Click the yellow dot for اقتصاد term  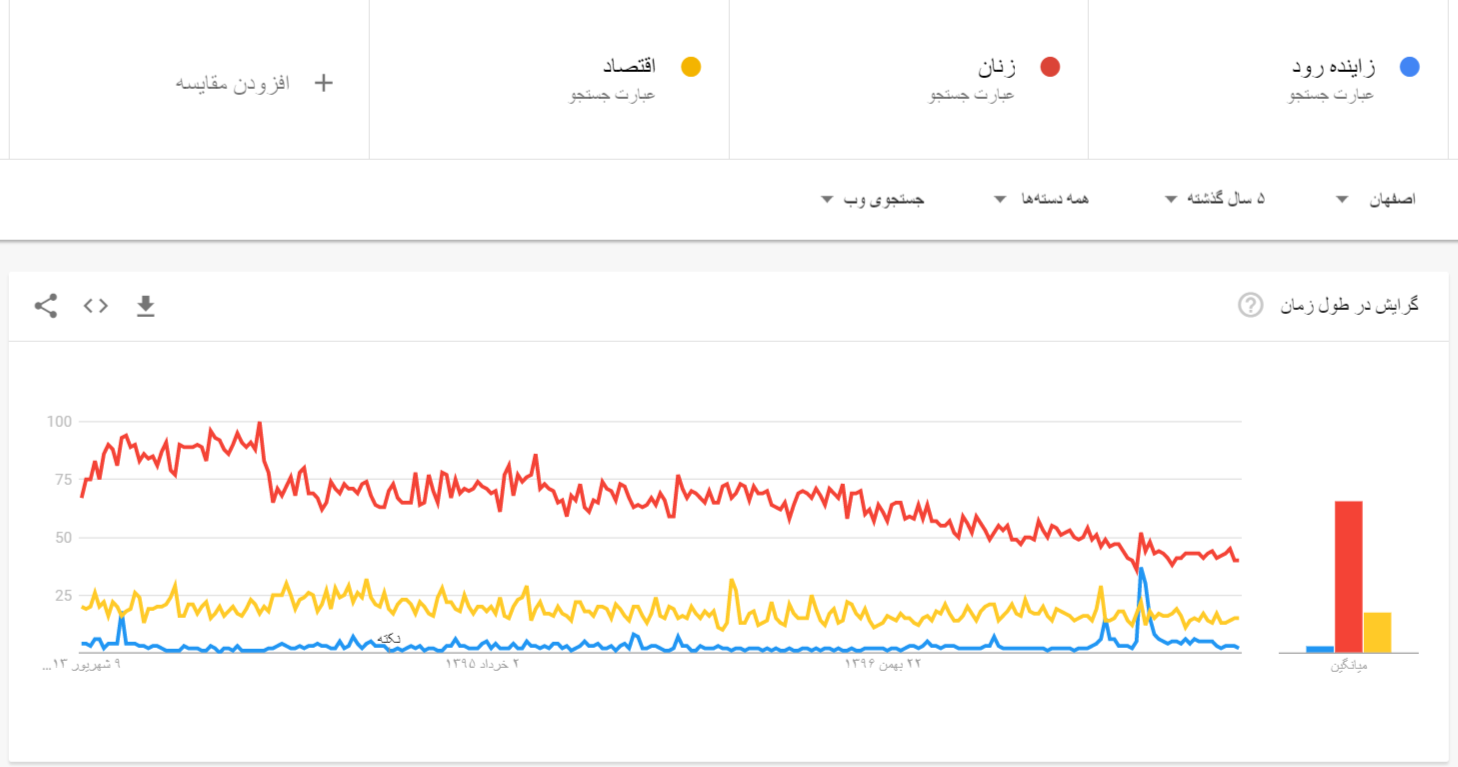tap(690, 67)
